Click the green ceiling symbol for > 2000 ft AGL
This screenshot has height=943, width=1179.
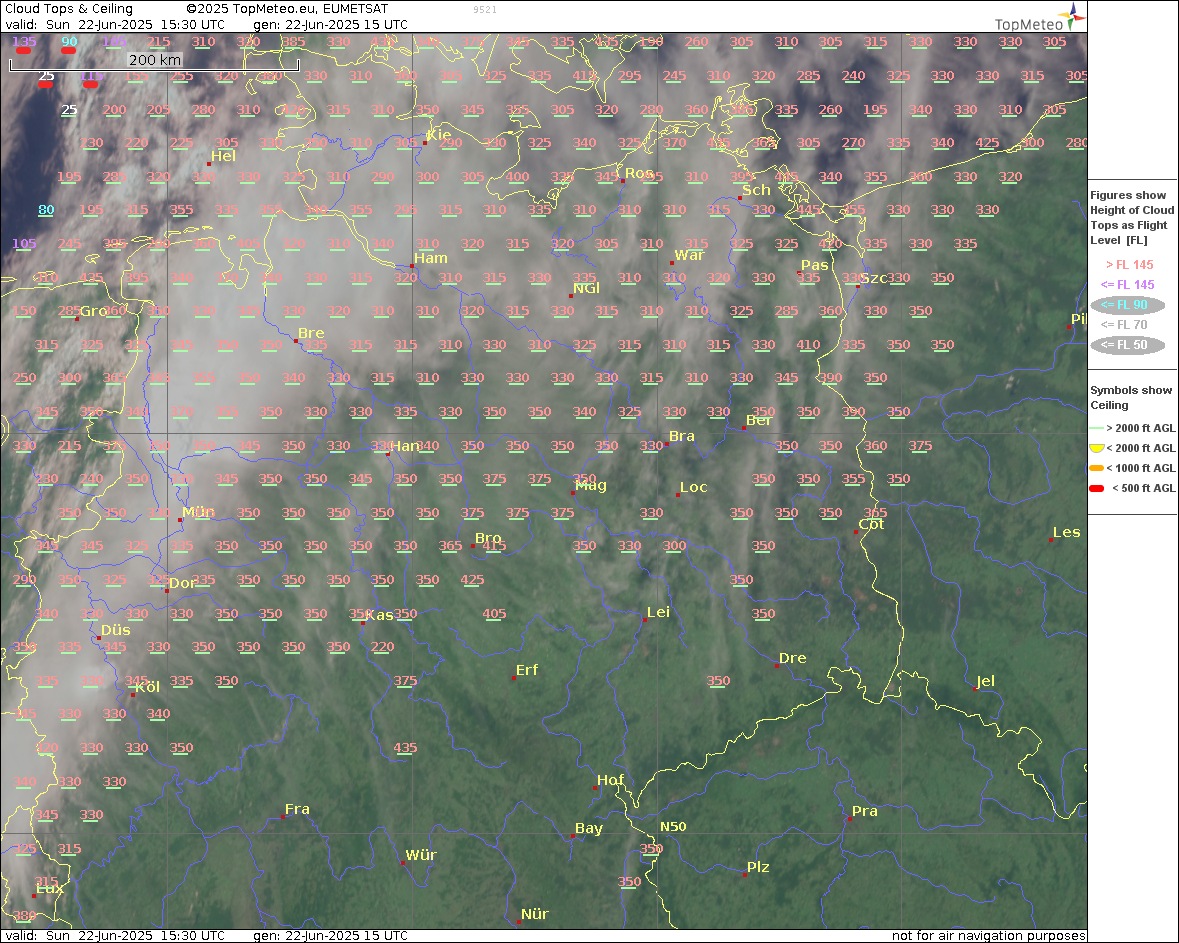tap(1096, 428)
